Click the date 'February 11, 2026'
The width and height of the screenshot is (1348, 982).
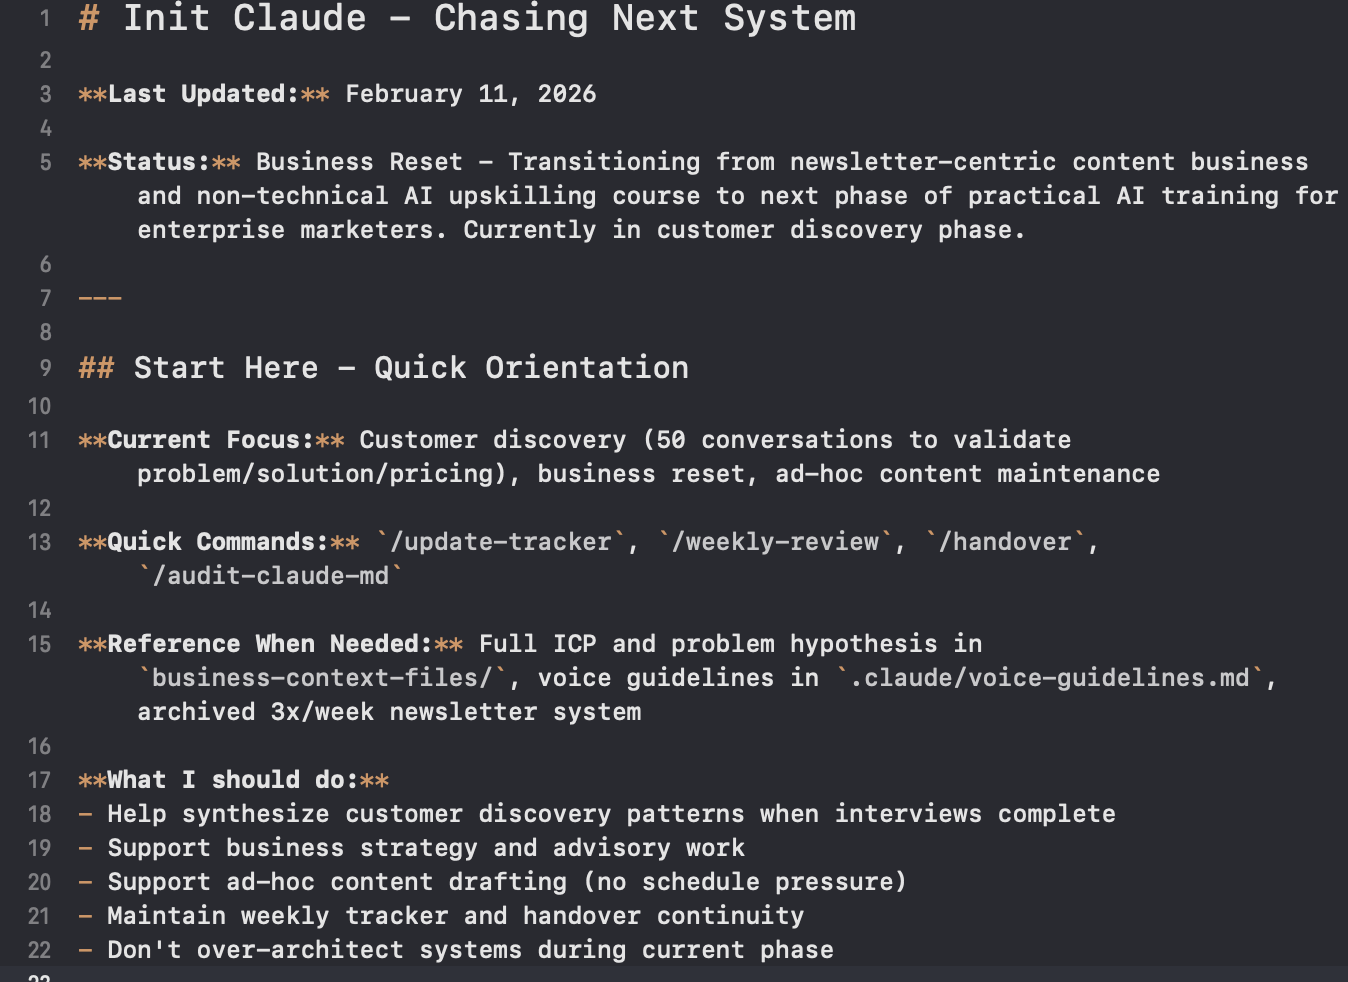(x=470, y=94)
